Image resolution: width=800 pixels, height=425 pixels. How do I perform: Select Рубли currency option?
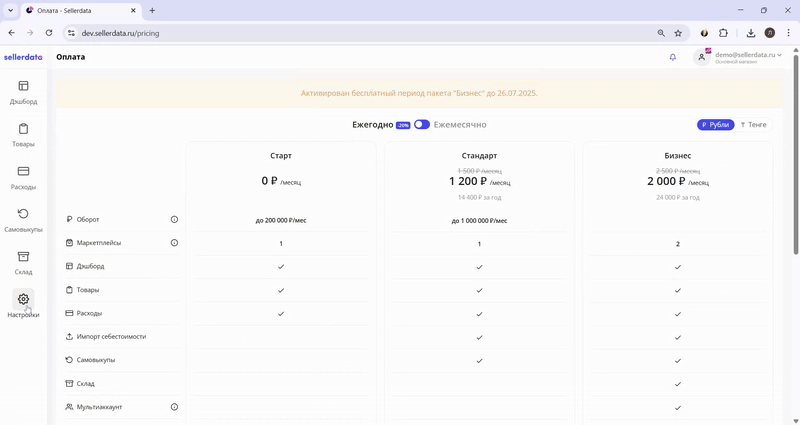point(715,125)
